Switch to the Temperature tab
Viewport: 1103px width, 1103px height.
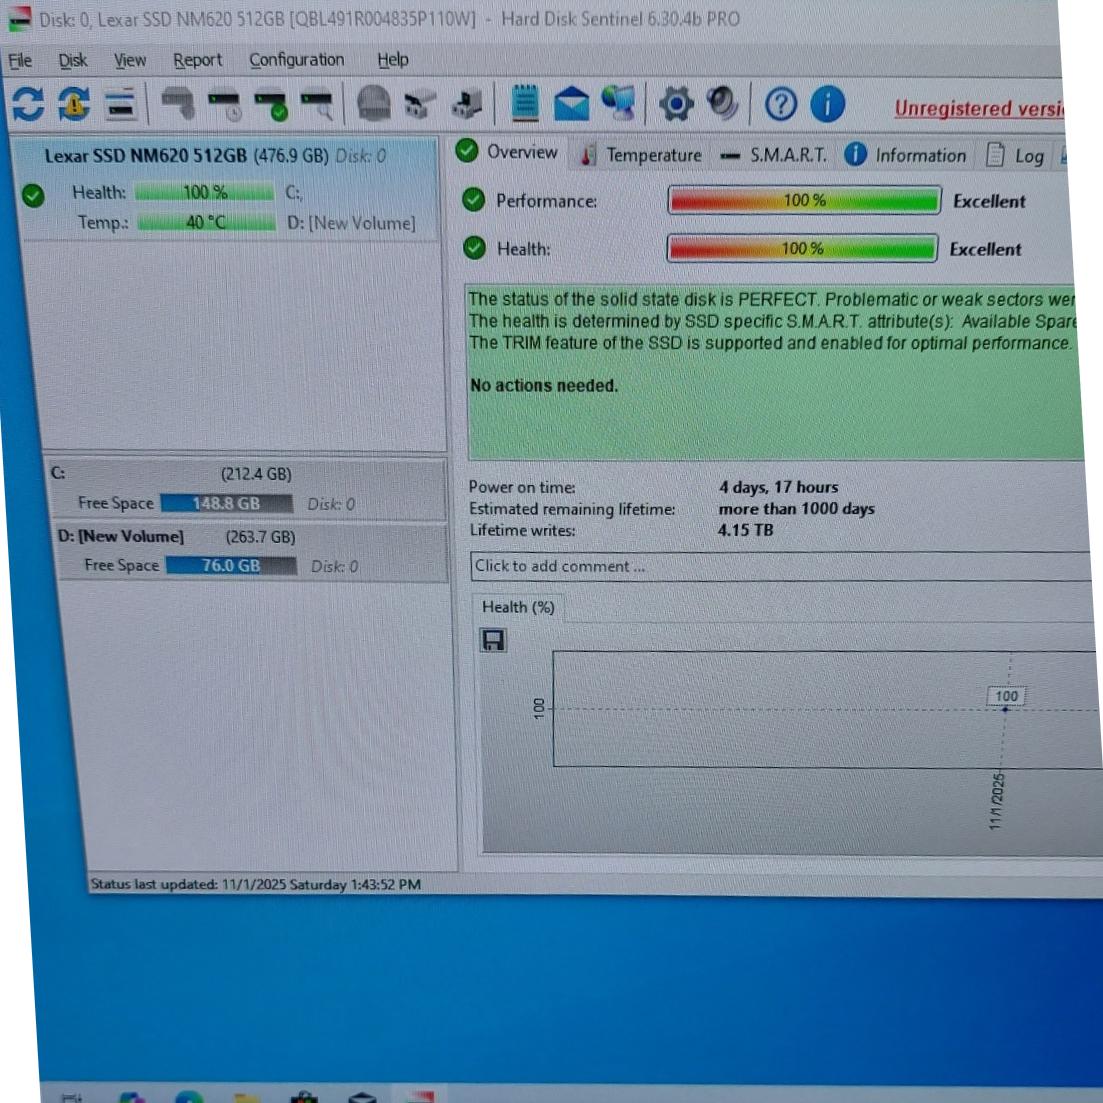641,155
